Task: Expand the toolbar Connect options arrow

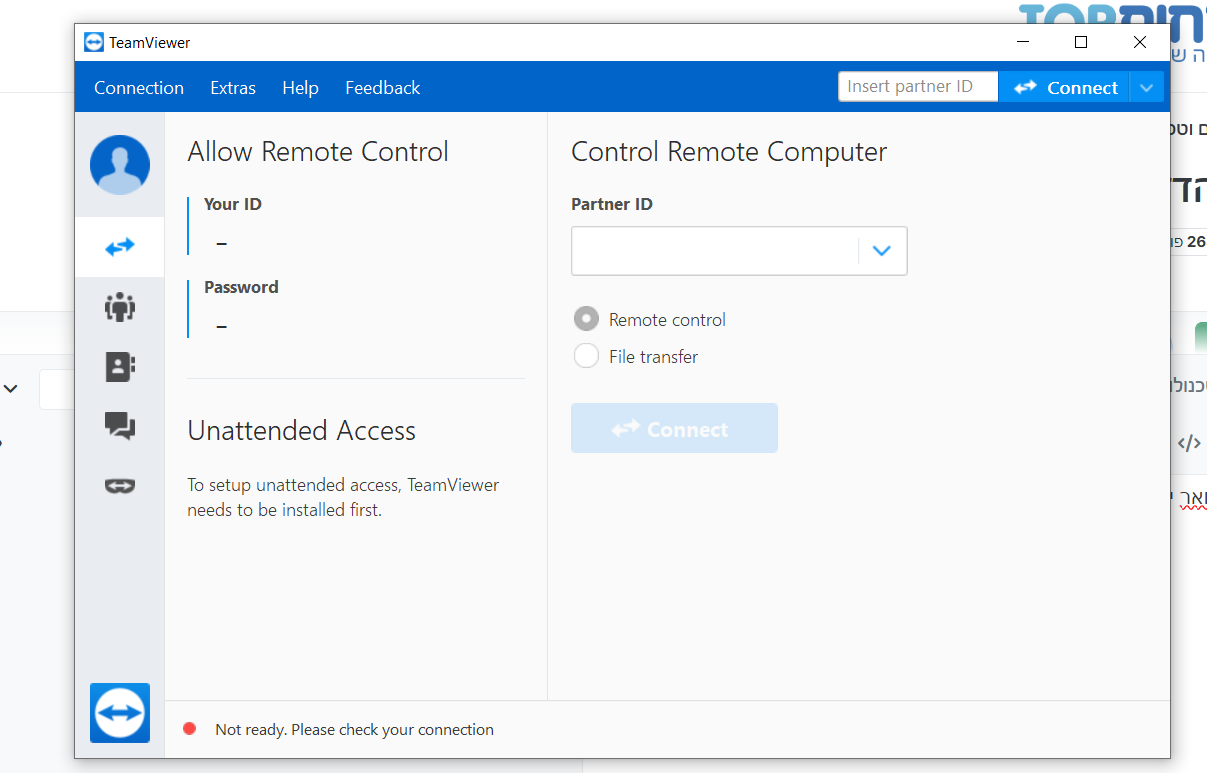Action: 1147,88
